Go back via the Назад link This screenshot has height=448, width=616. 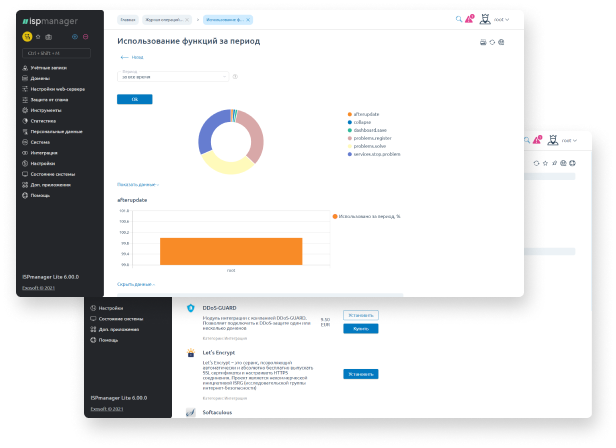(x=132, y=57)
